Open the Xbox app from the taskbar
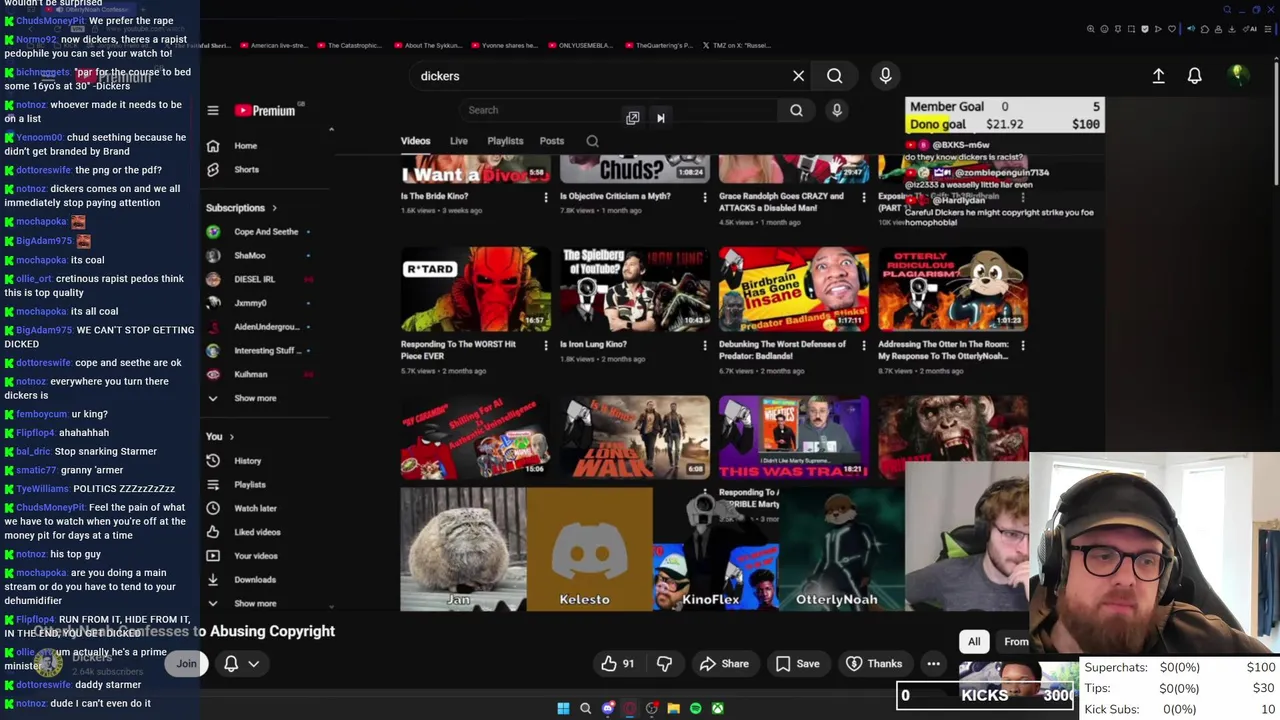 point(717,709)
